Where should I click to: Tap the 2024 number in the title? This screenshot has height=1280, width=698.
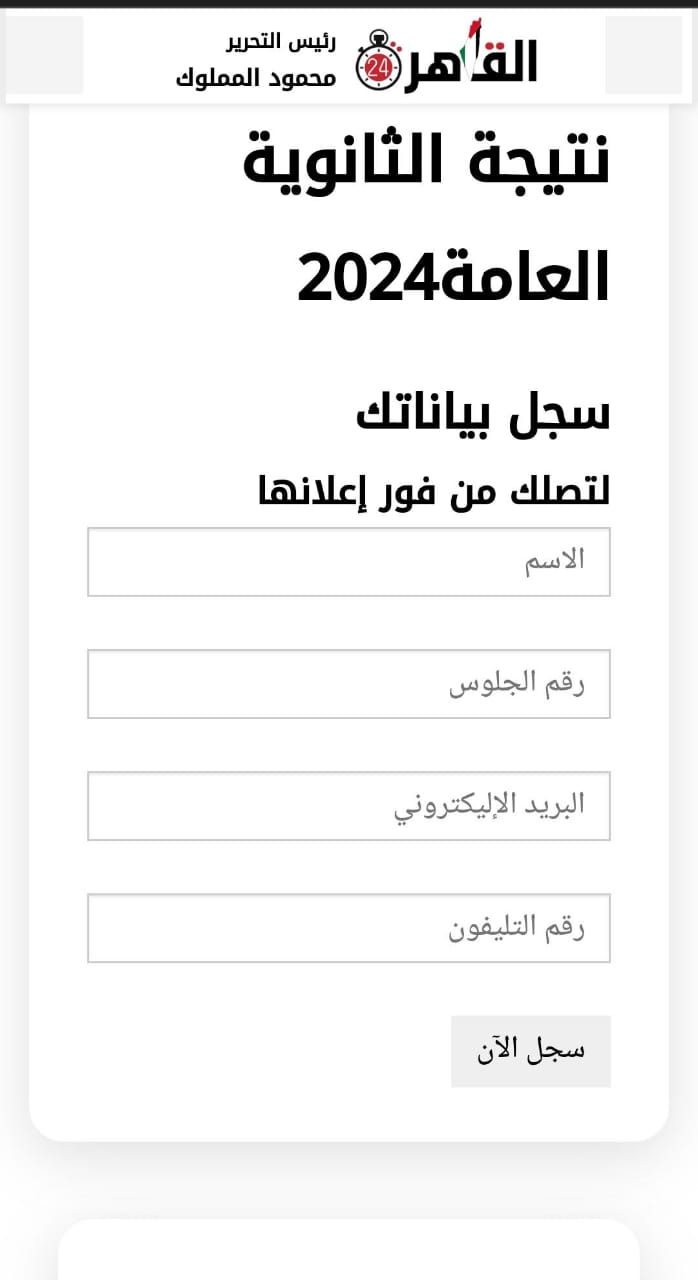coord(366,277)
